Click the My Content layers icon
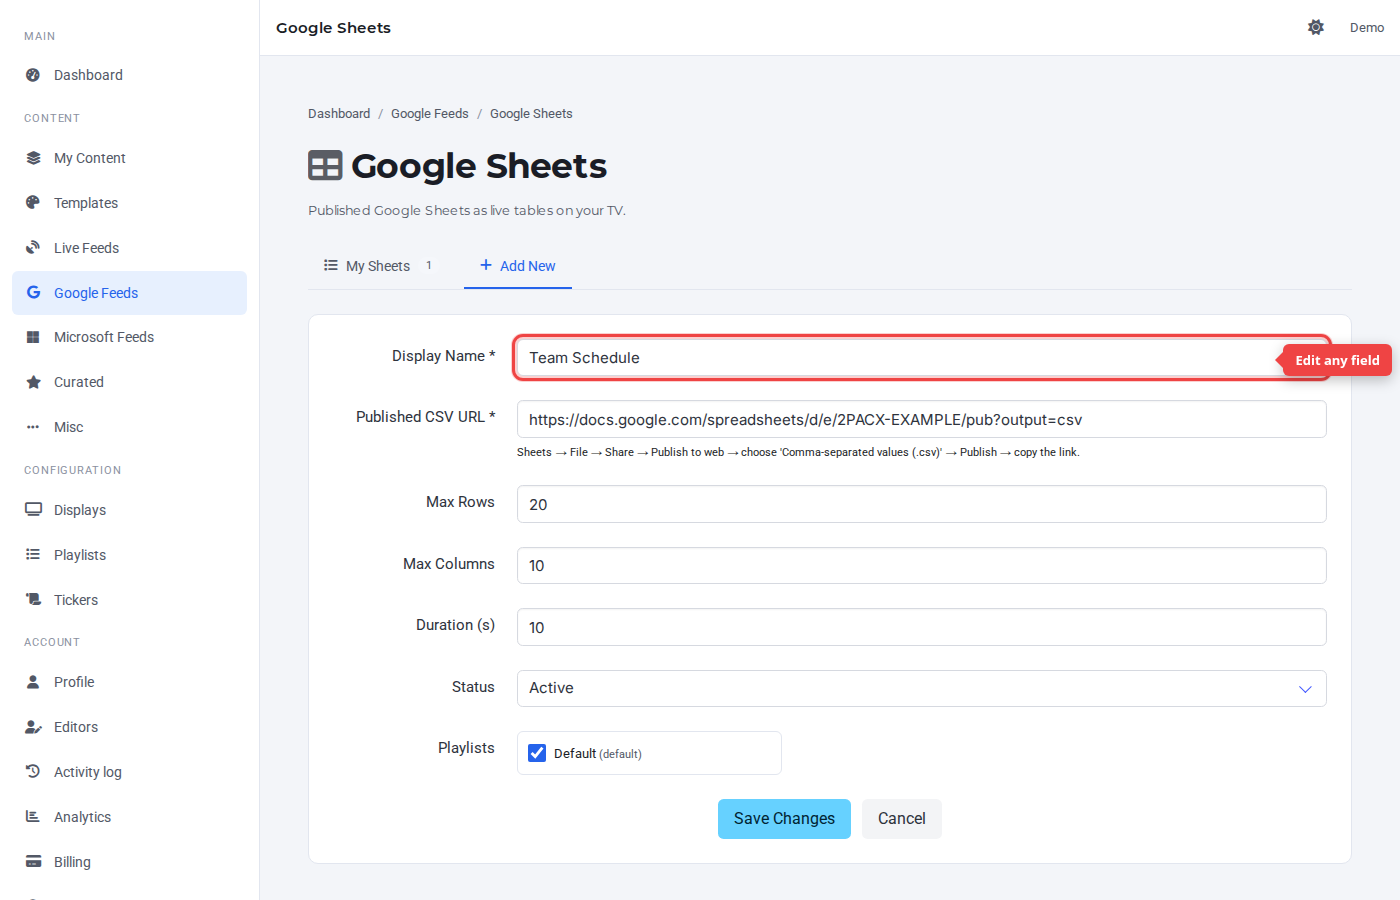Viewport: 1400px width, 900px height. click(33, 158)
